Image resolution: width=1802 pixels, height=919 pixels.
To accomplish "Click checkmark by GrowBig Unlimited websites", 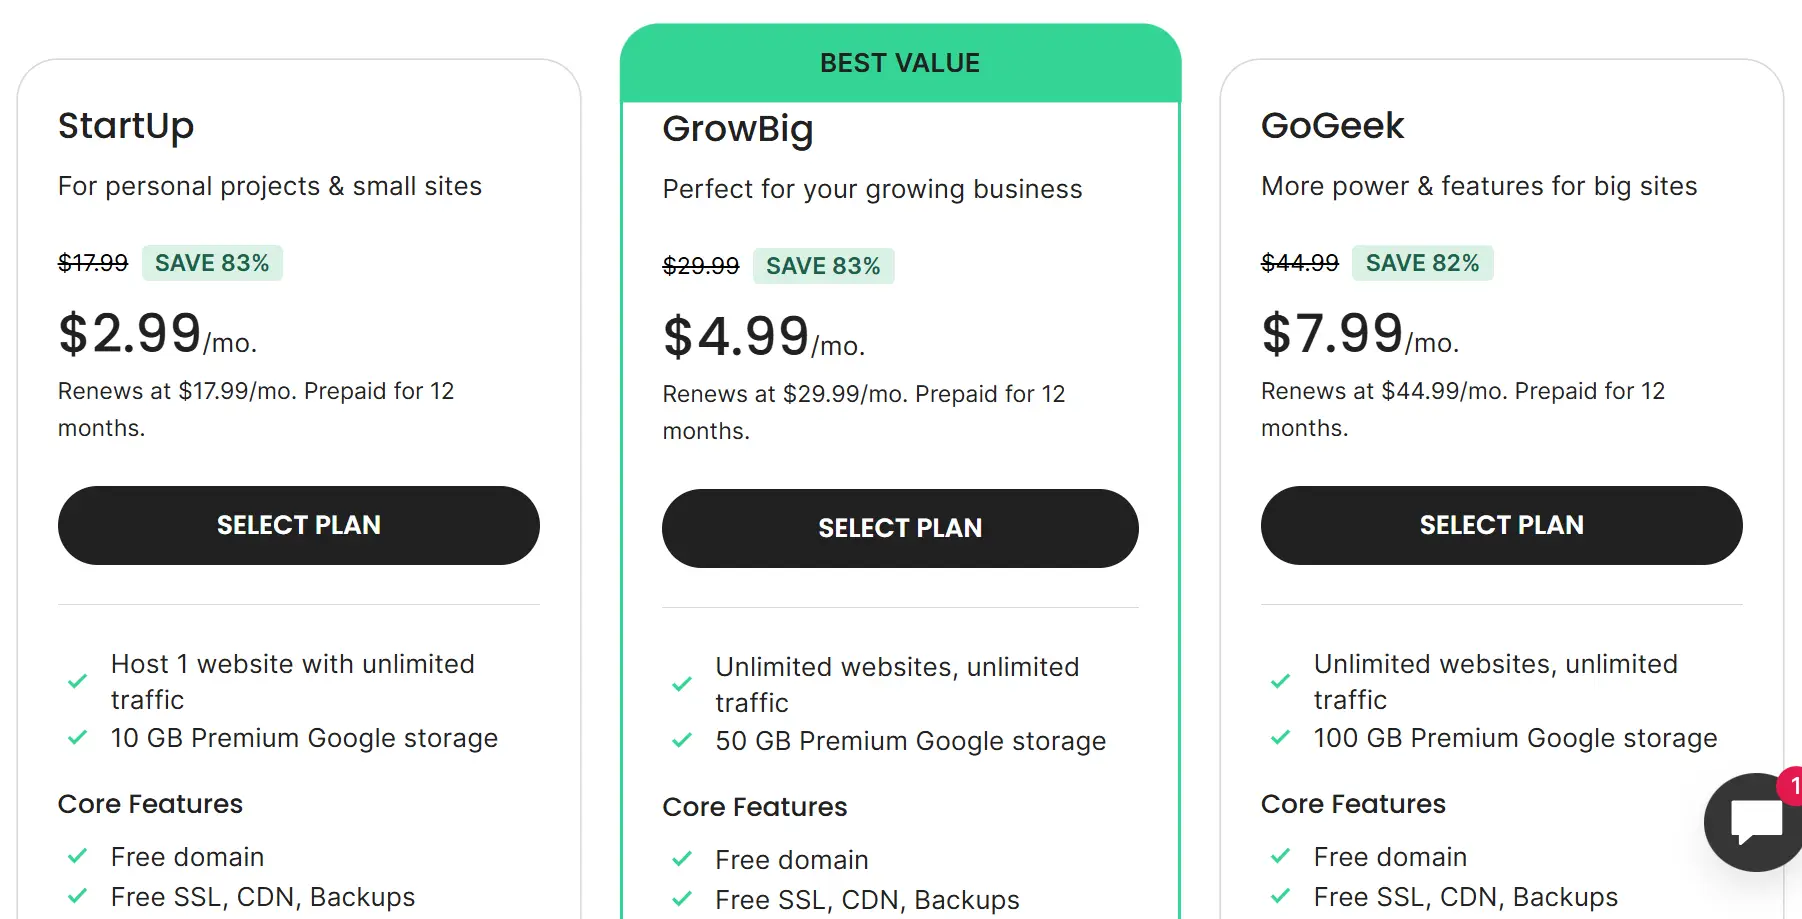I will click(x=682, y=685).
